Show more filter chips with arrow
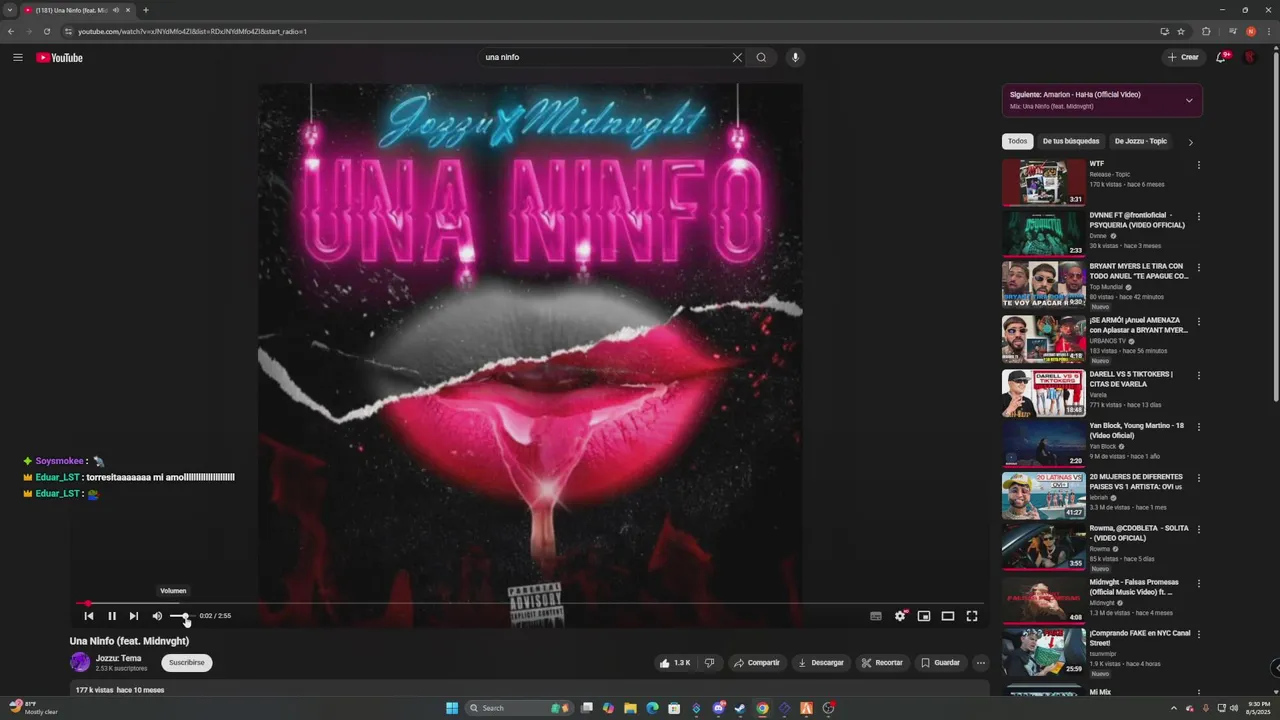The height and width of the screenshot is (720, 1280). [x=1190, y=142]
